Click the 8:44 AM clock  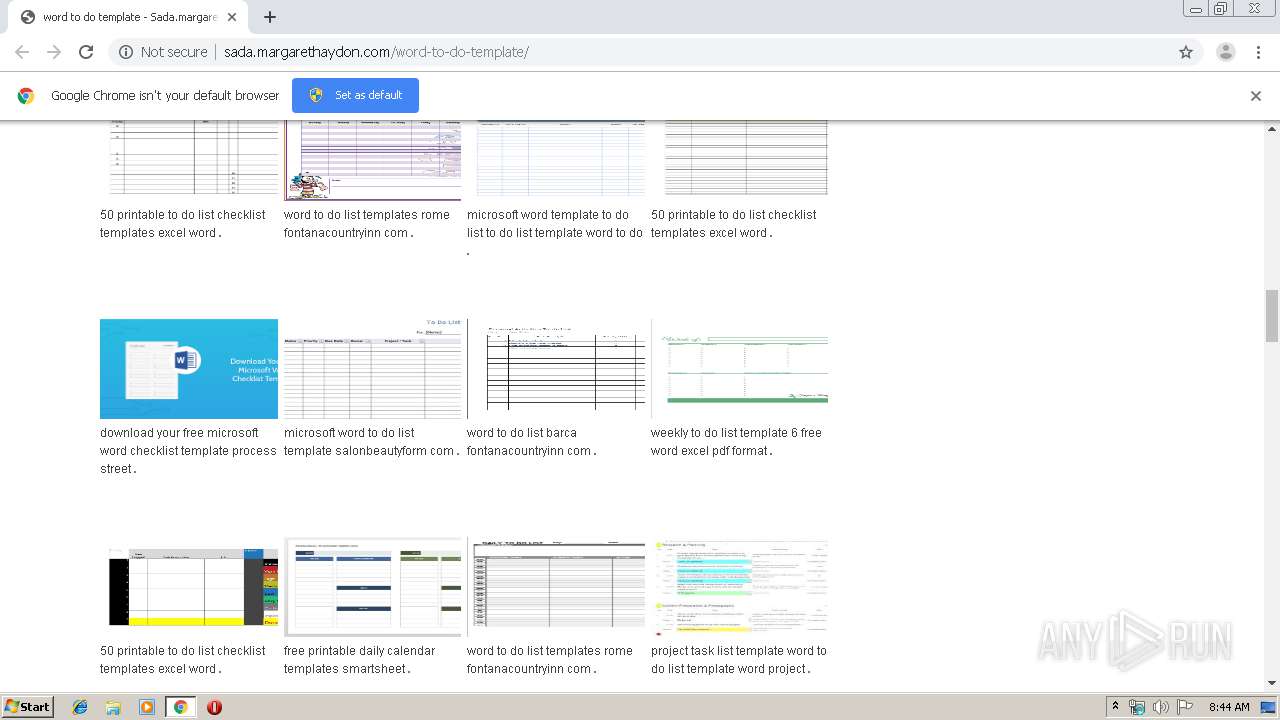coord(1229,707)
